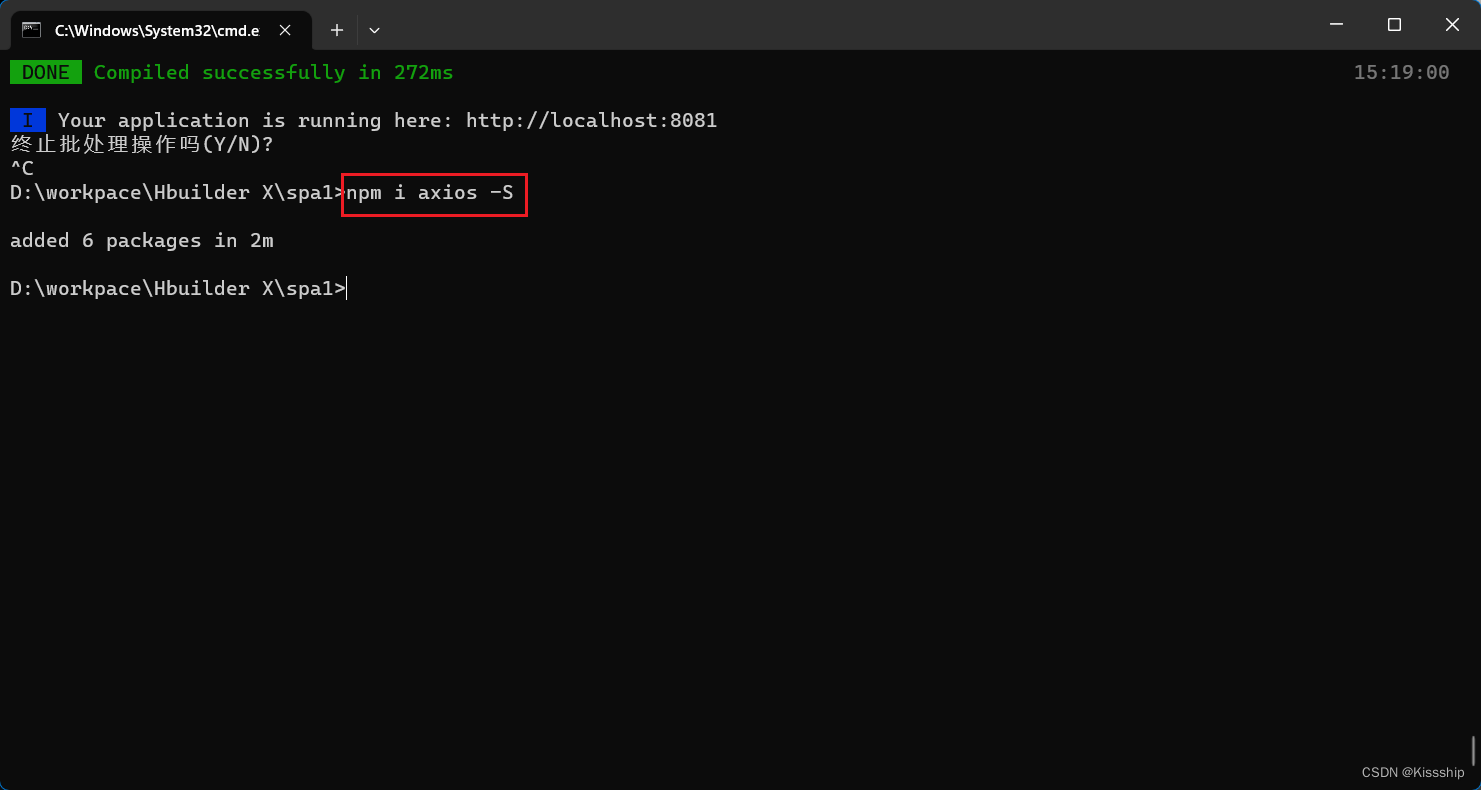
Task: Click the npm i axios -S command
Action: [430, 192]
